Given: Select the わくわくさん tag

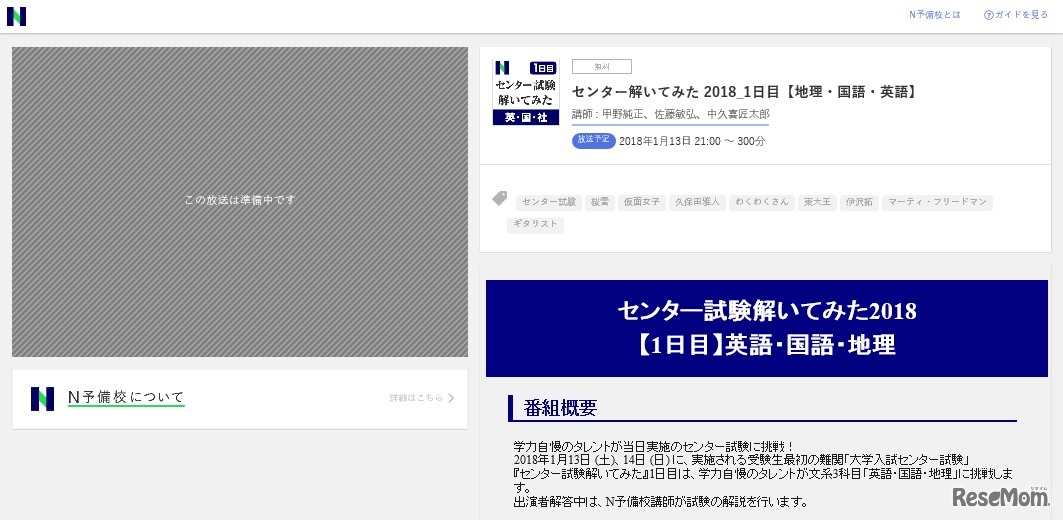Looking at the screenshot, I should pyautogui.click(x=761, y=202).
